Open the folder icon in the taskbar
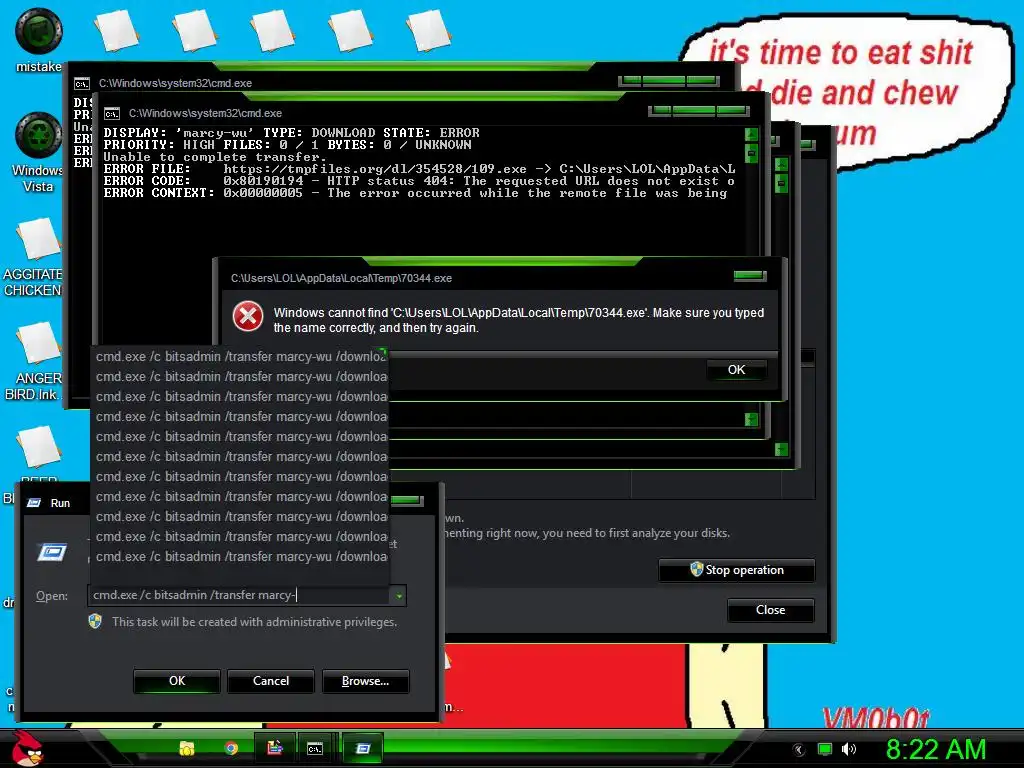This screenshot has width=1024, height=768. click(187, 748)
